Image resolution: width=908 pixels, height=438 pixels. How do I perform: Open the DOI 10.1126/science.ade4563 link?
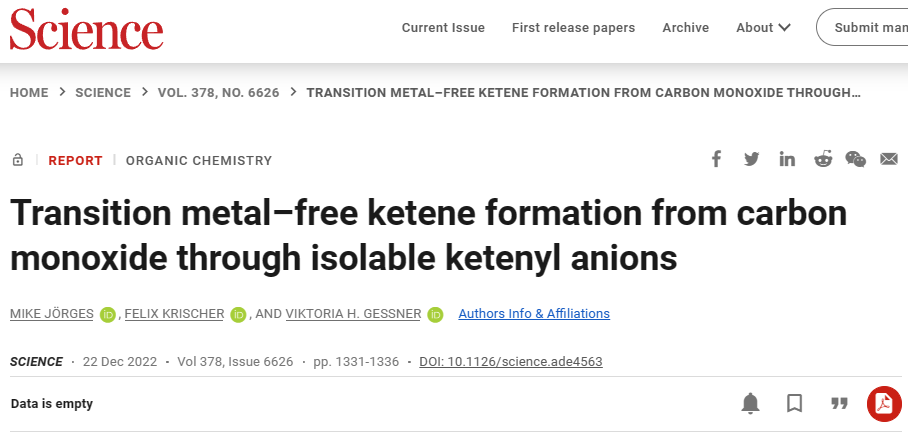pos(511,362)
